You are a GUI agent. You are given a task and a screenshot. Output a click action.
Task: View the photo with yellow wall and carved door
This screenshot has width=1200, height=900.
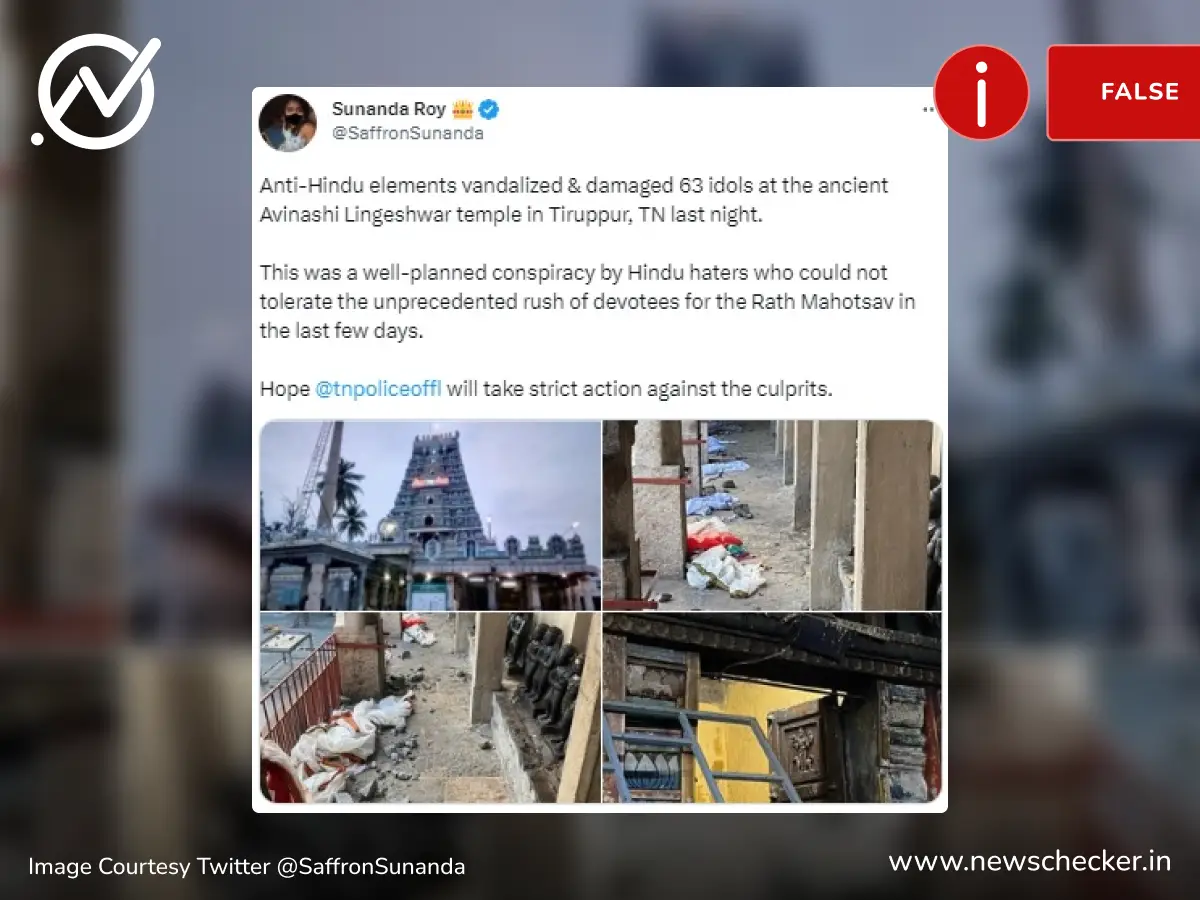[x=772, y=707]
